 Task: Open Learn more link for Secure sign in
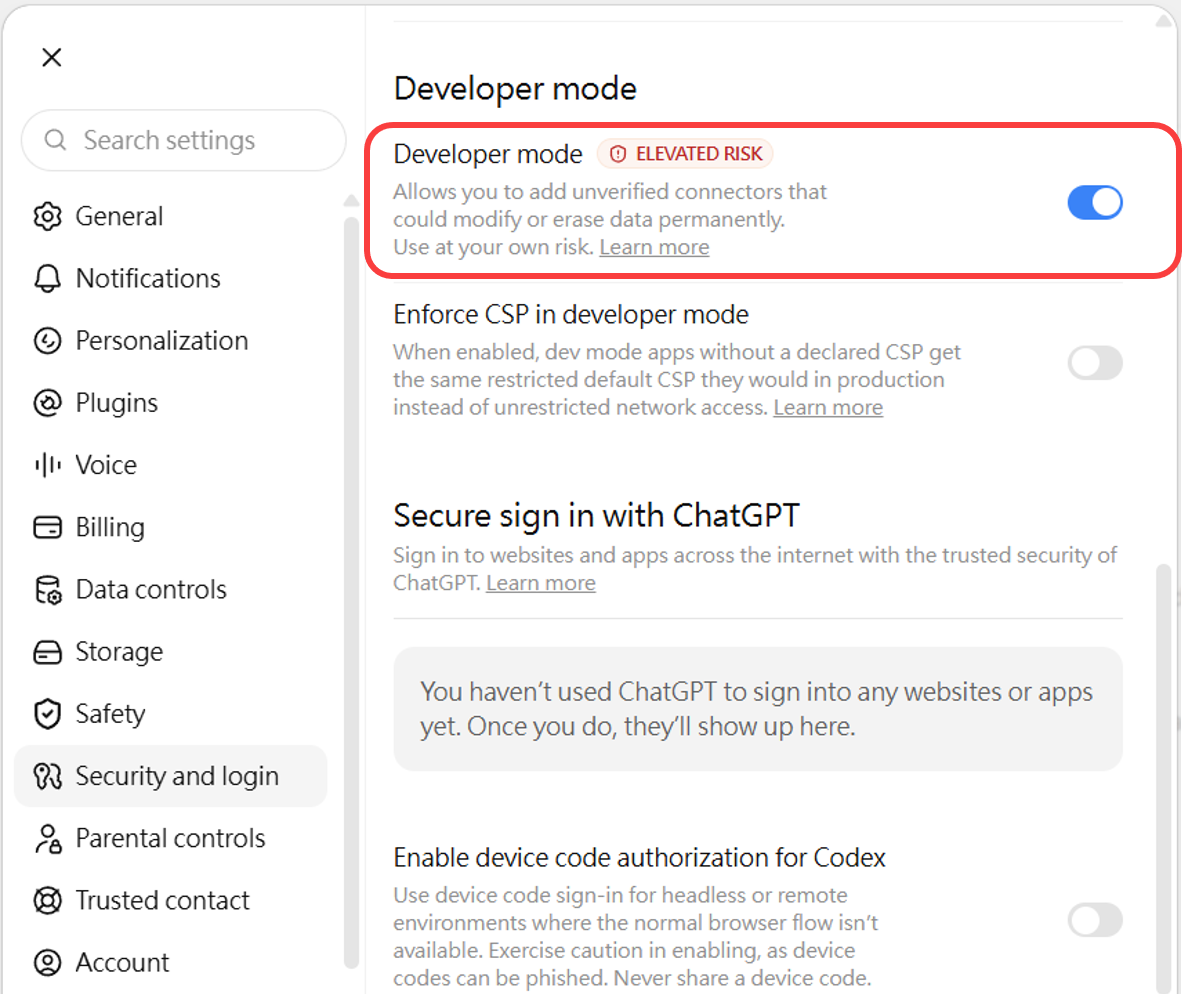point(541,583)
